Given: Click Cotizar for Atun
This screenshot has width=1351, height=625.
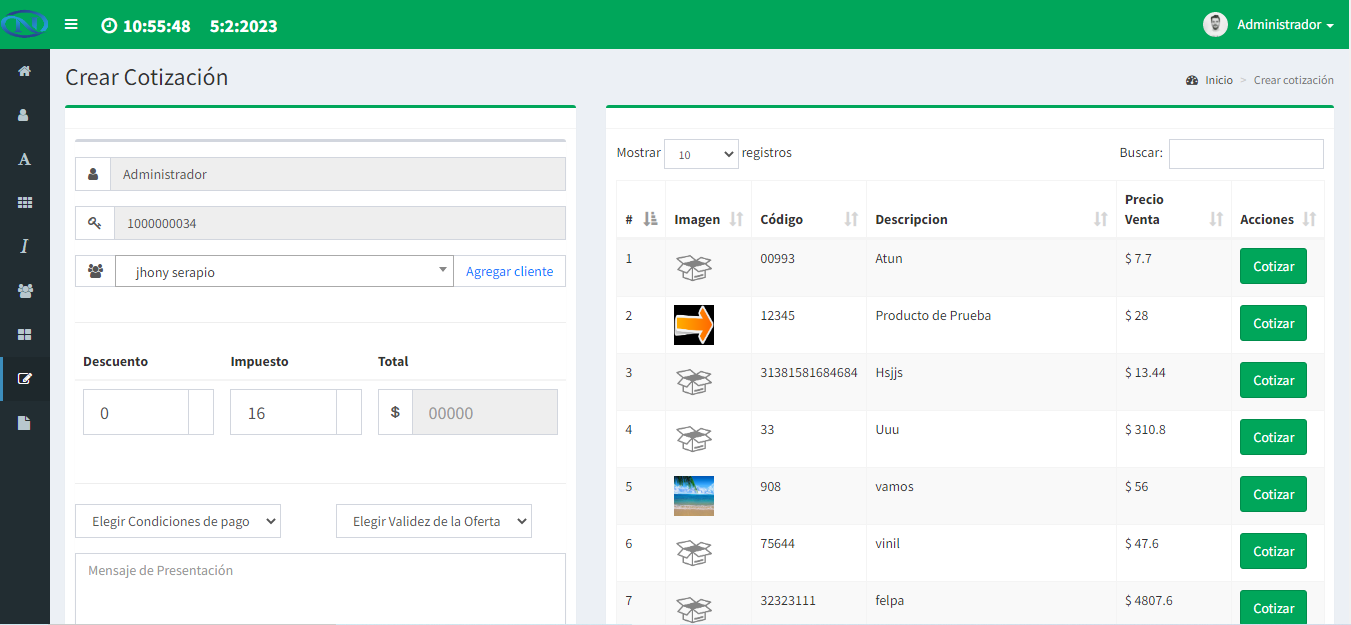Looking at the screenshot, I should click(x=1273, y=266).
